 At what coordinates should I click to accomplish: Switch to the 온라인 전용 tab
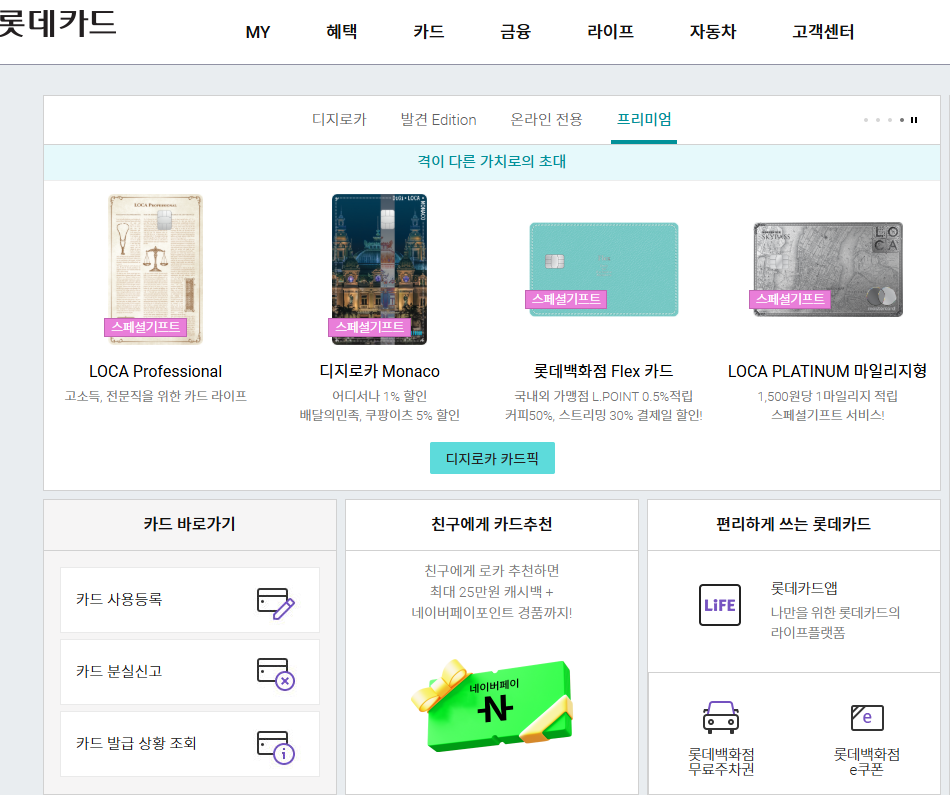[x=546, y=119]
